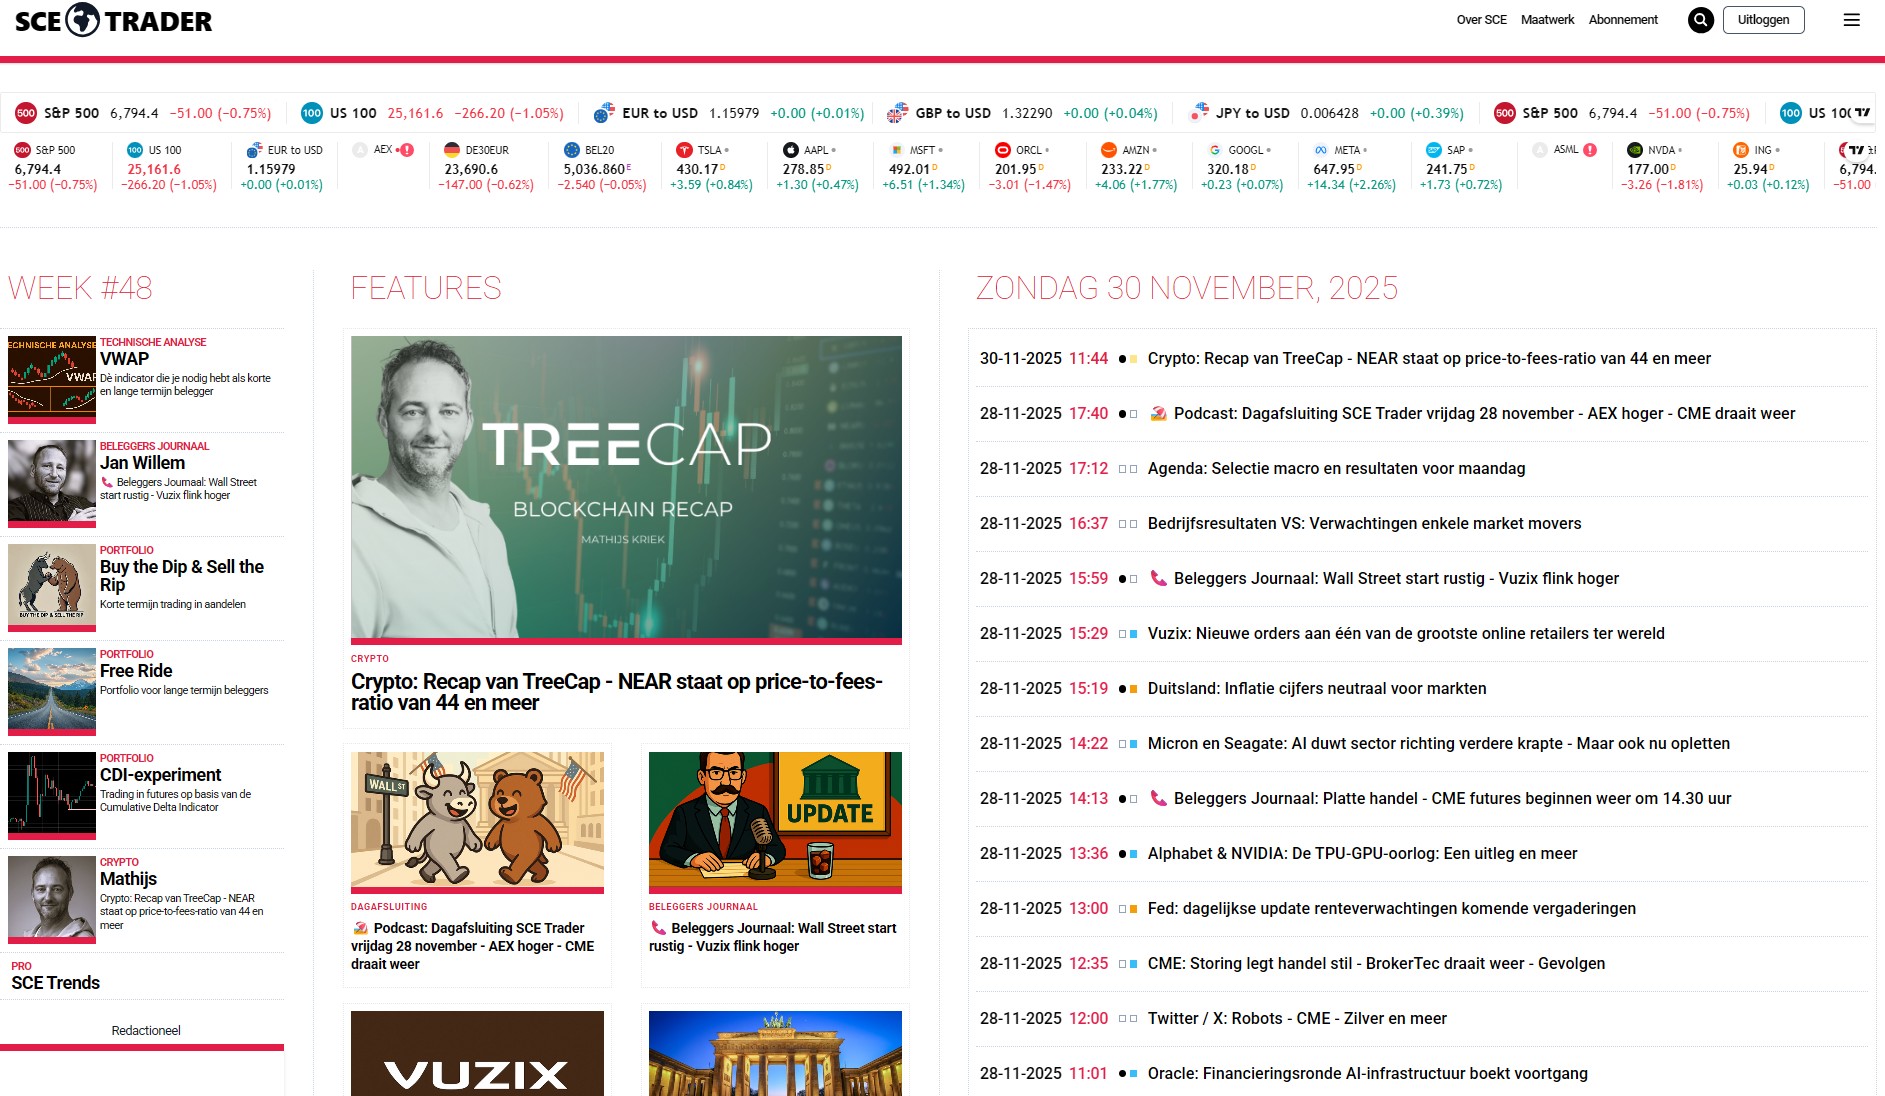Screen dimensions: 1885x1096
Task: Select the ASML ticker icon
Action: [x=1540, y=150]
